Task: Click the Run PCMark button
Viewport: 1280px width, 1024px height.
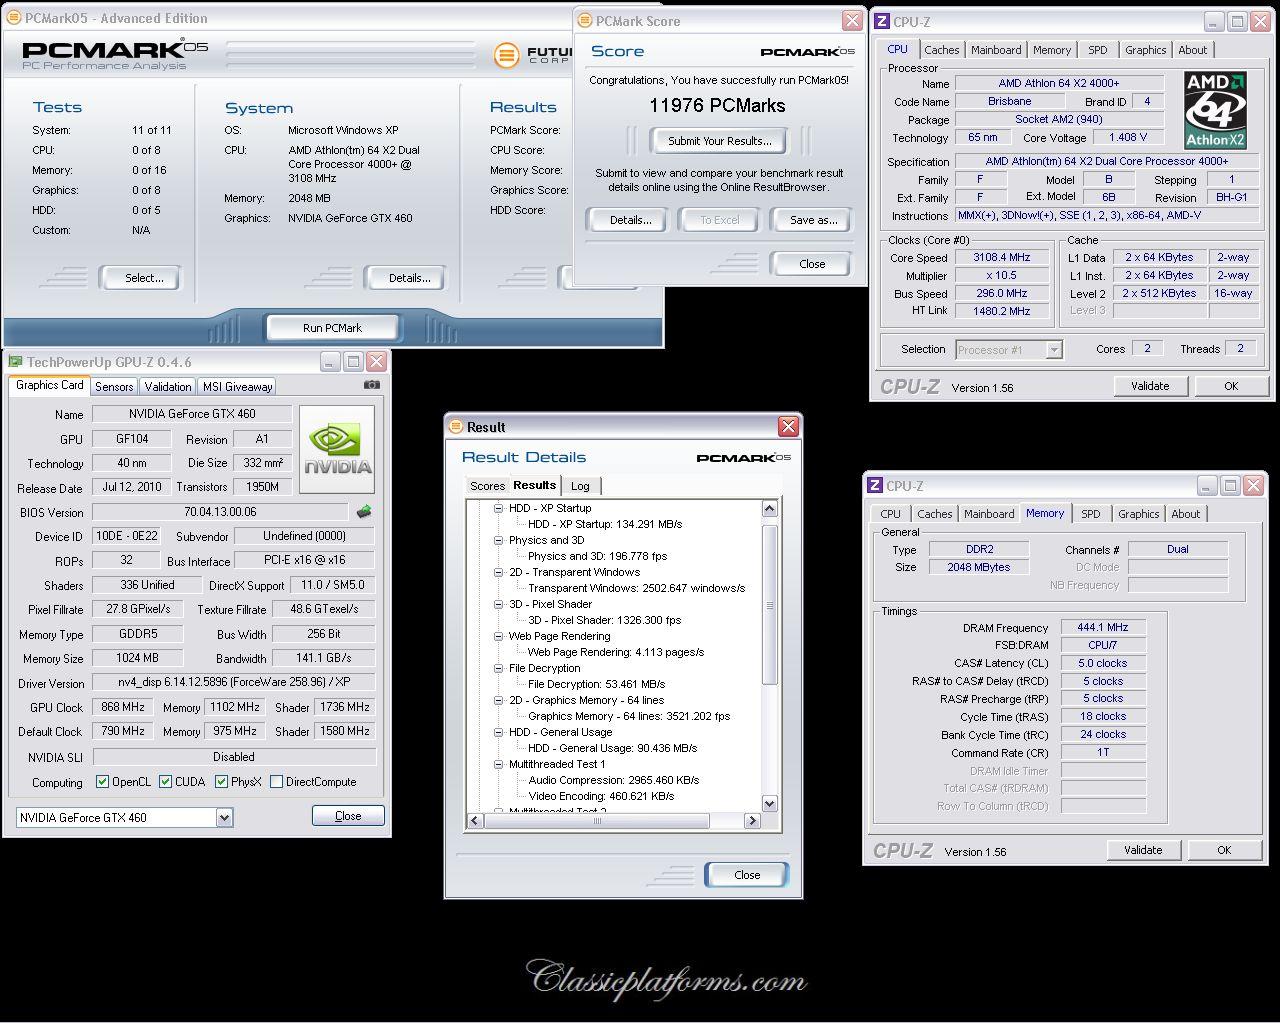Action: (x=332, y=328)
